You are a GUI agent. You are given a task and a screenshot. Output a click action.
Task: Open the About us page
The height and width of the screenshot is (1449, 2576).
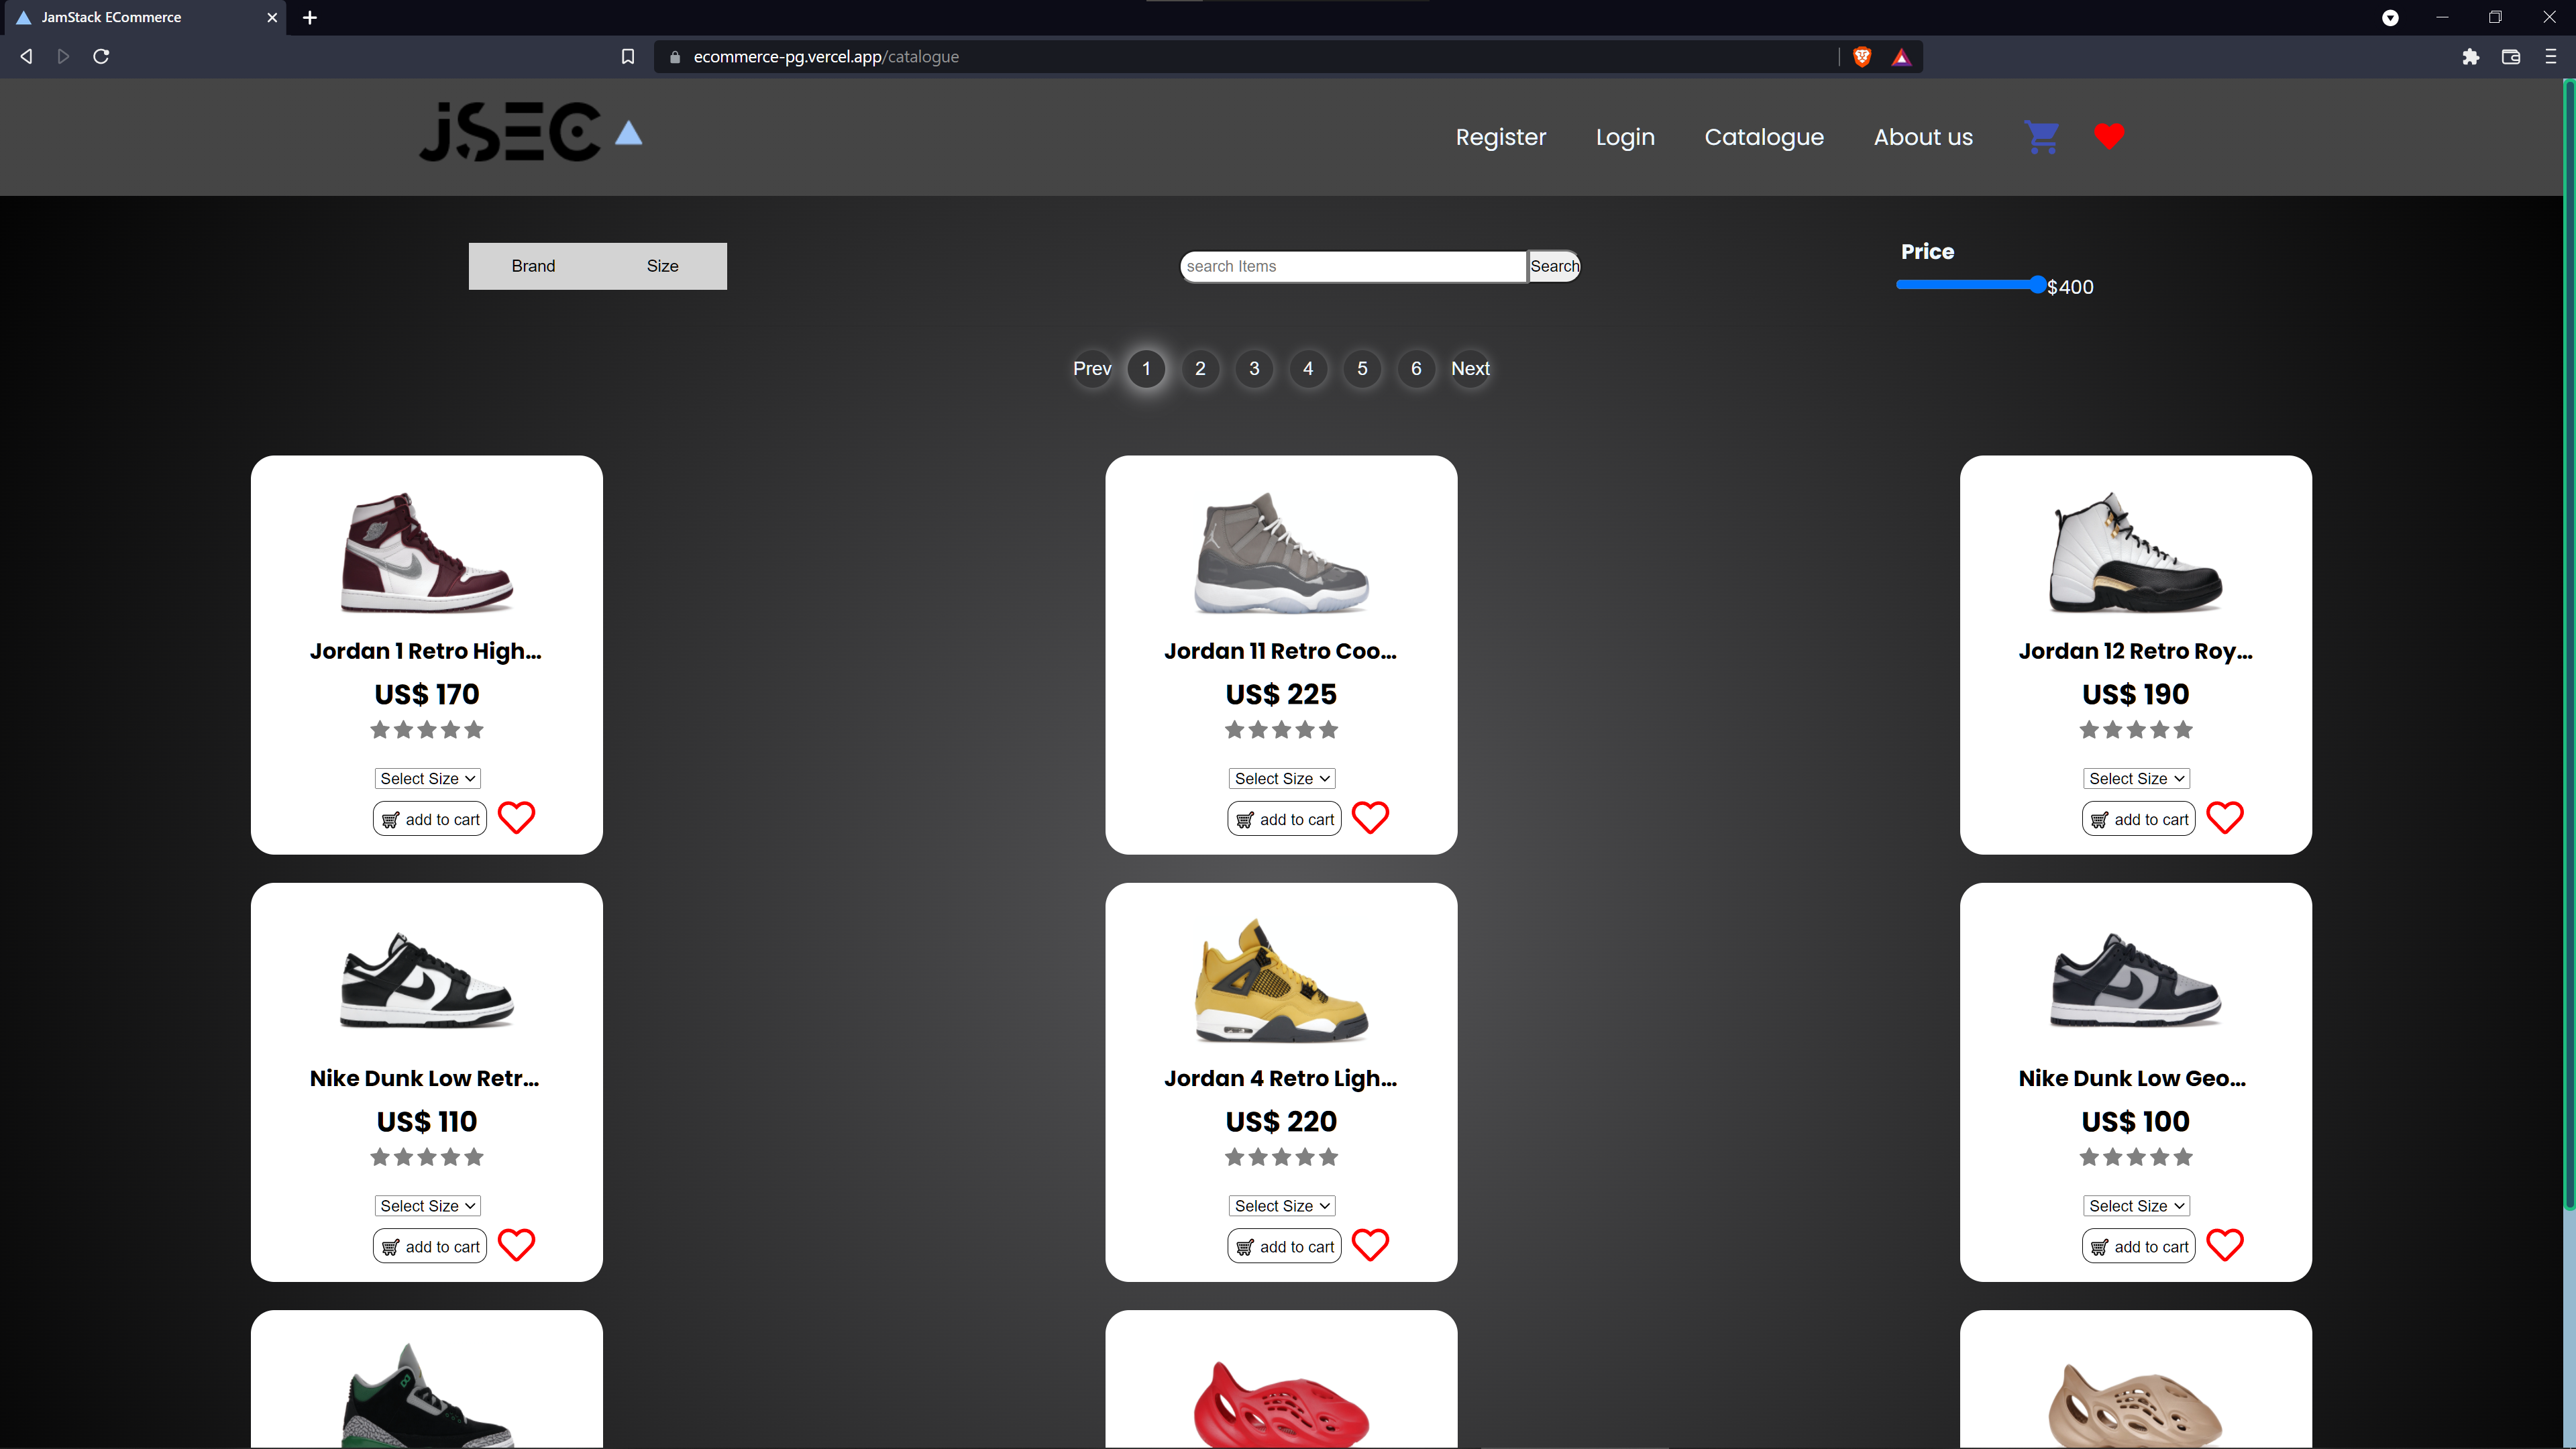pyautogui.click(x=1923, y=137)
